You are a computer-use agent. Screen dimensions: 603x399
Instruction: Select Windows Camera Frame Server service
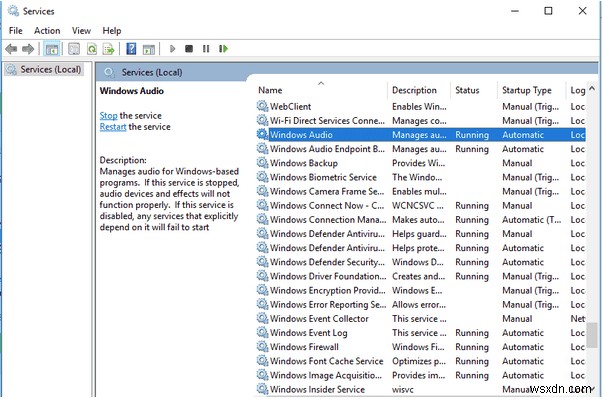pos(421,191)
